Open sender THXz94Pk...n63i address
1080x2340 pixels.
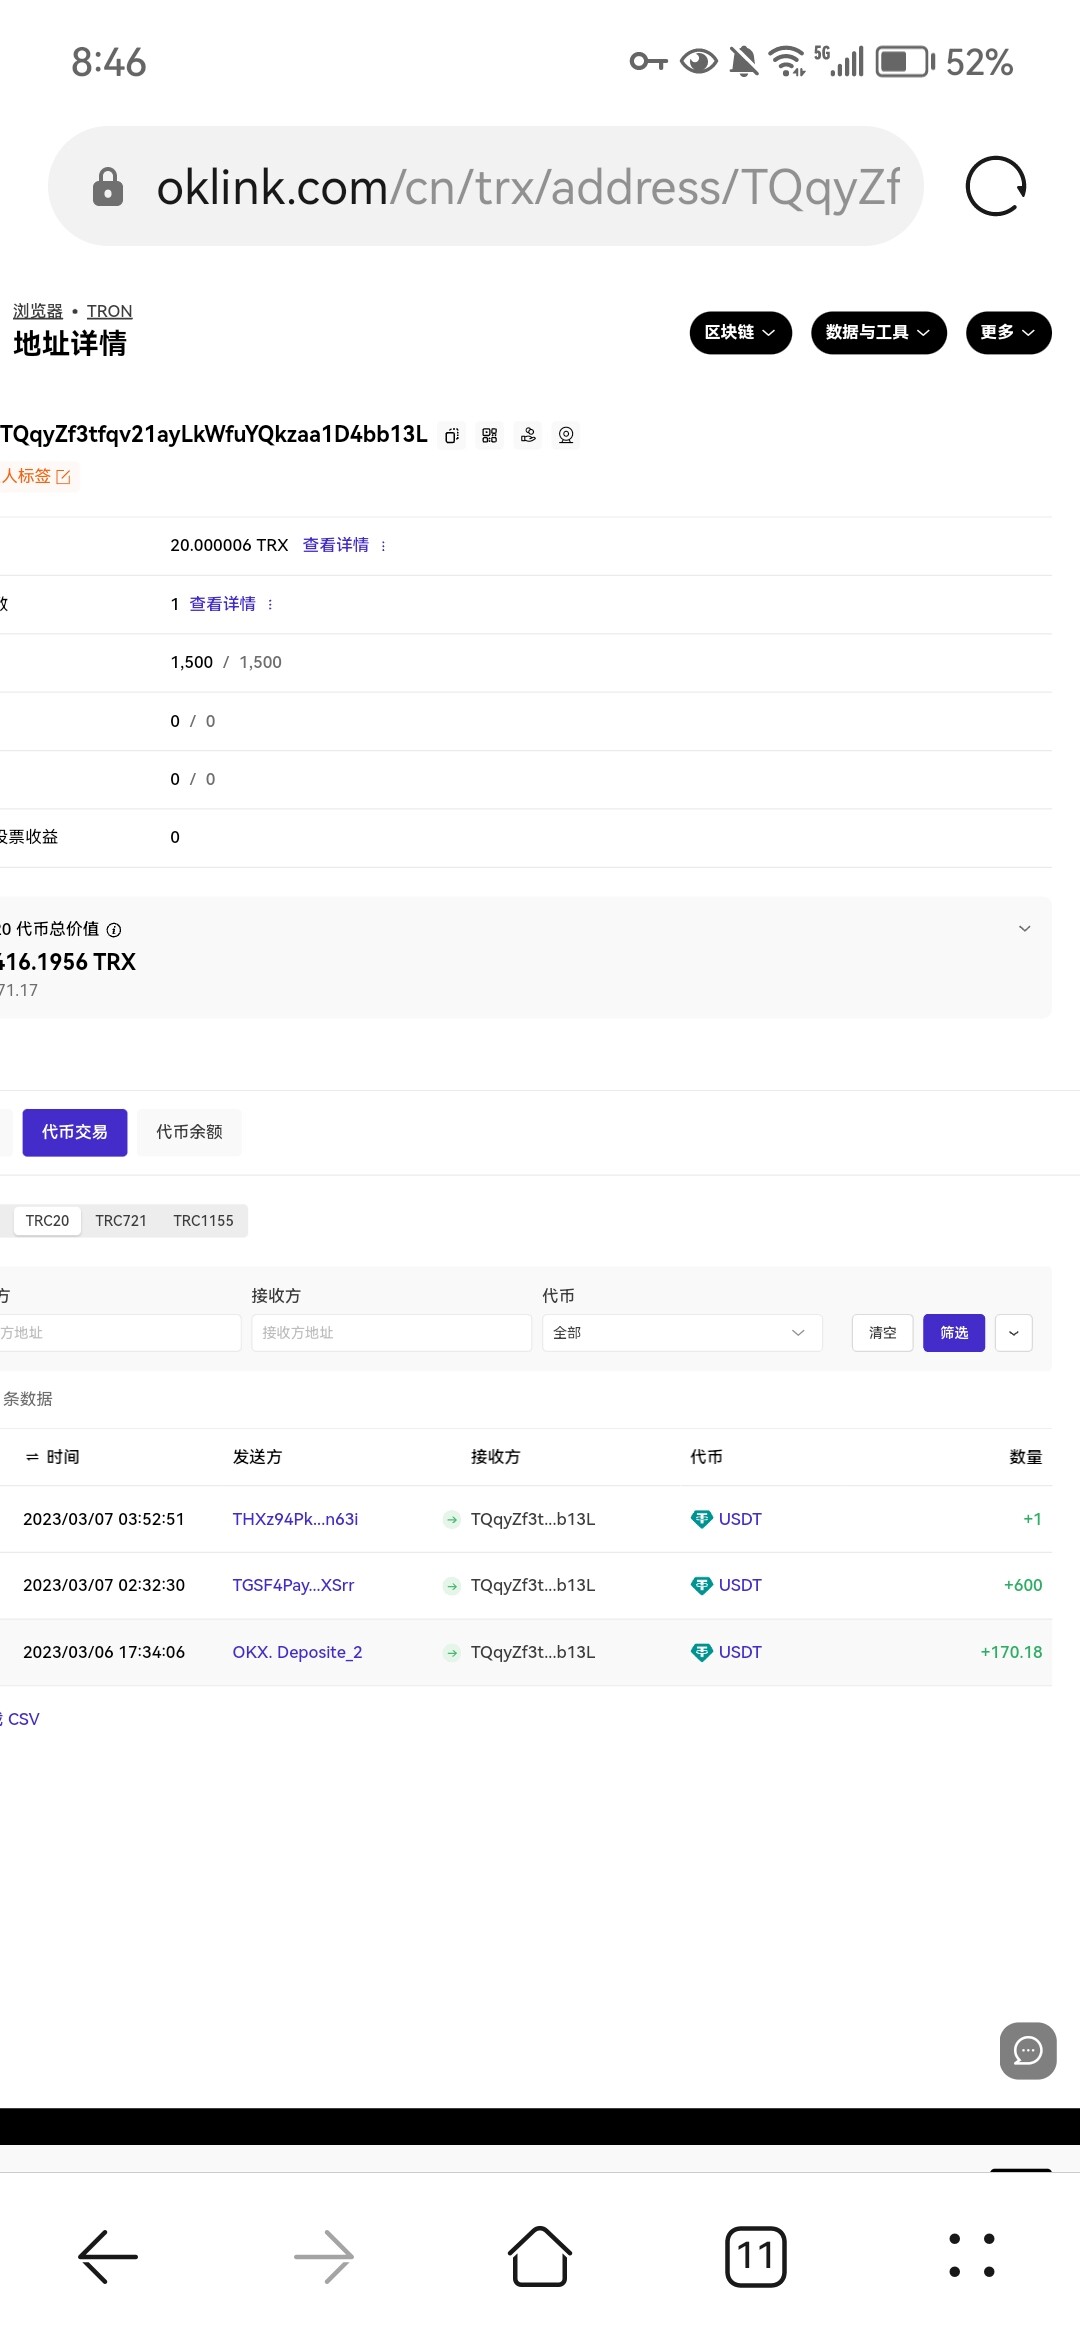pyautogui.click(x=295, y=1519)
